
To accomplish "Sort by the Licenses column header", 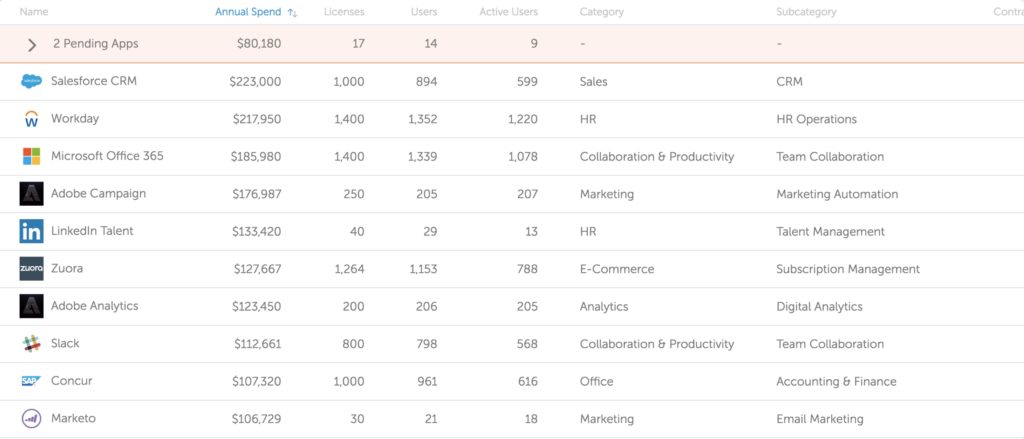I will coord(344,12).
